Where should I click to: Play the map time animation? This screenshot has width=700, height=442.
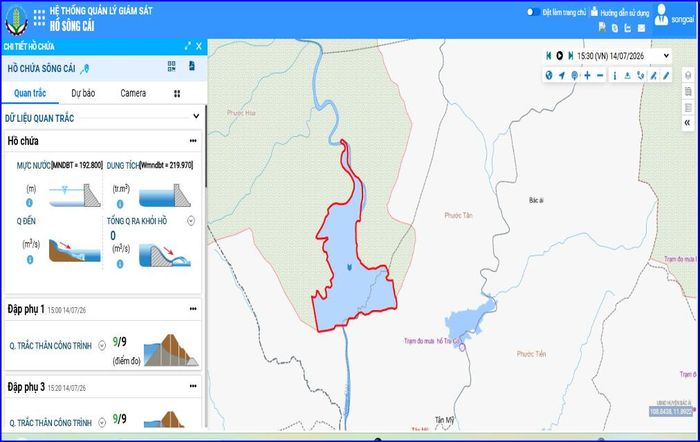click(x=559, y=55)
